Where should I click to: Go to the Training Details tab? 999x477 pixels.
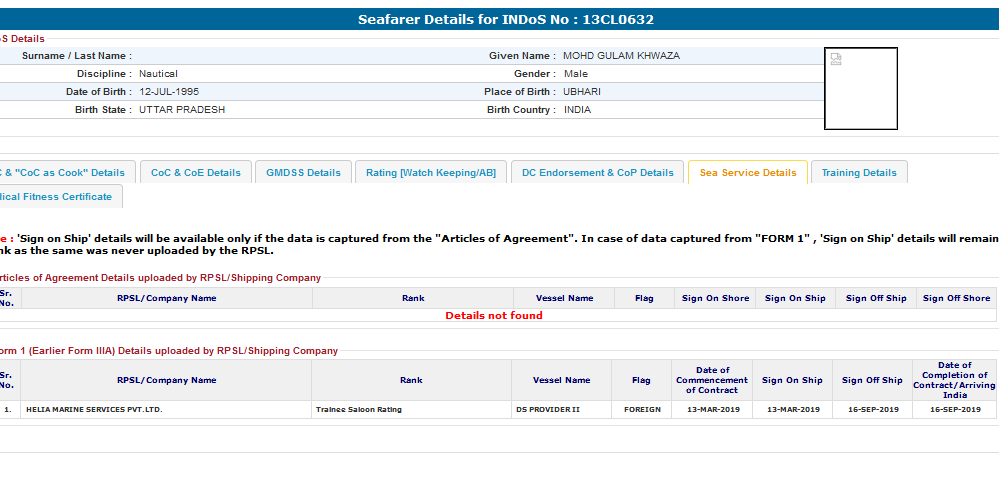858,172
